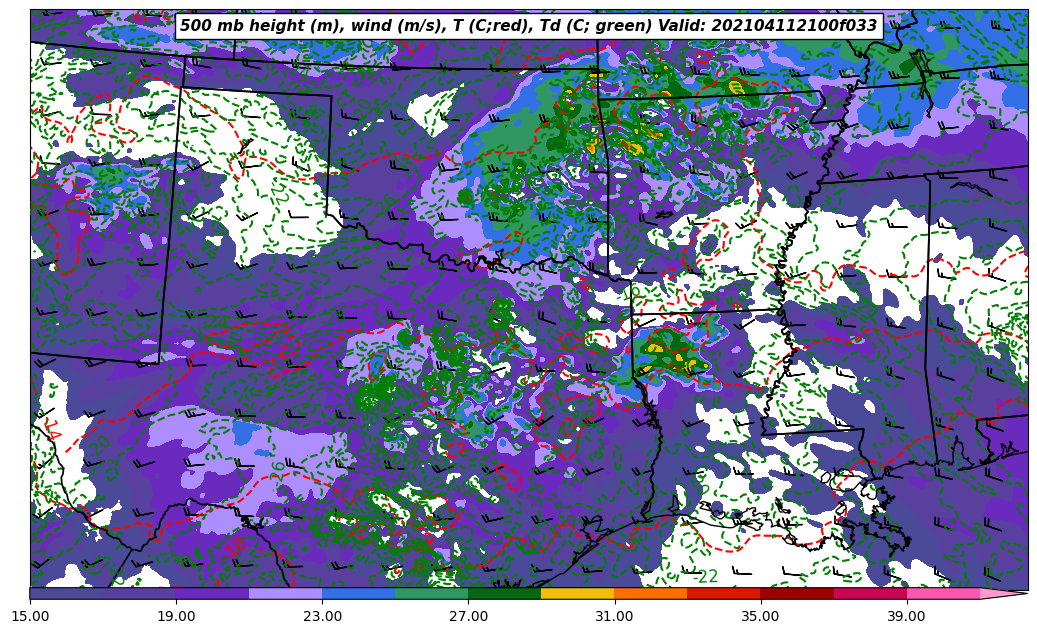The height and width of the screenshot is (633, 1037).
Task: Select the 23.00 colorbar tick label
Action: [322, 617]
